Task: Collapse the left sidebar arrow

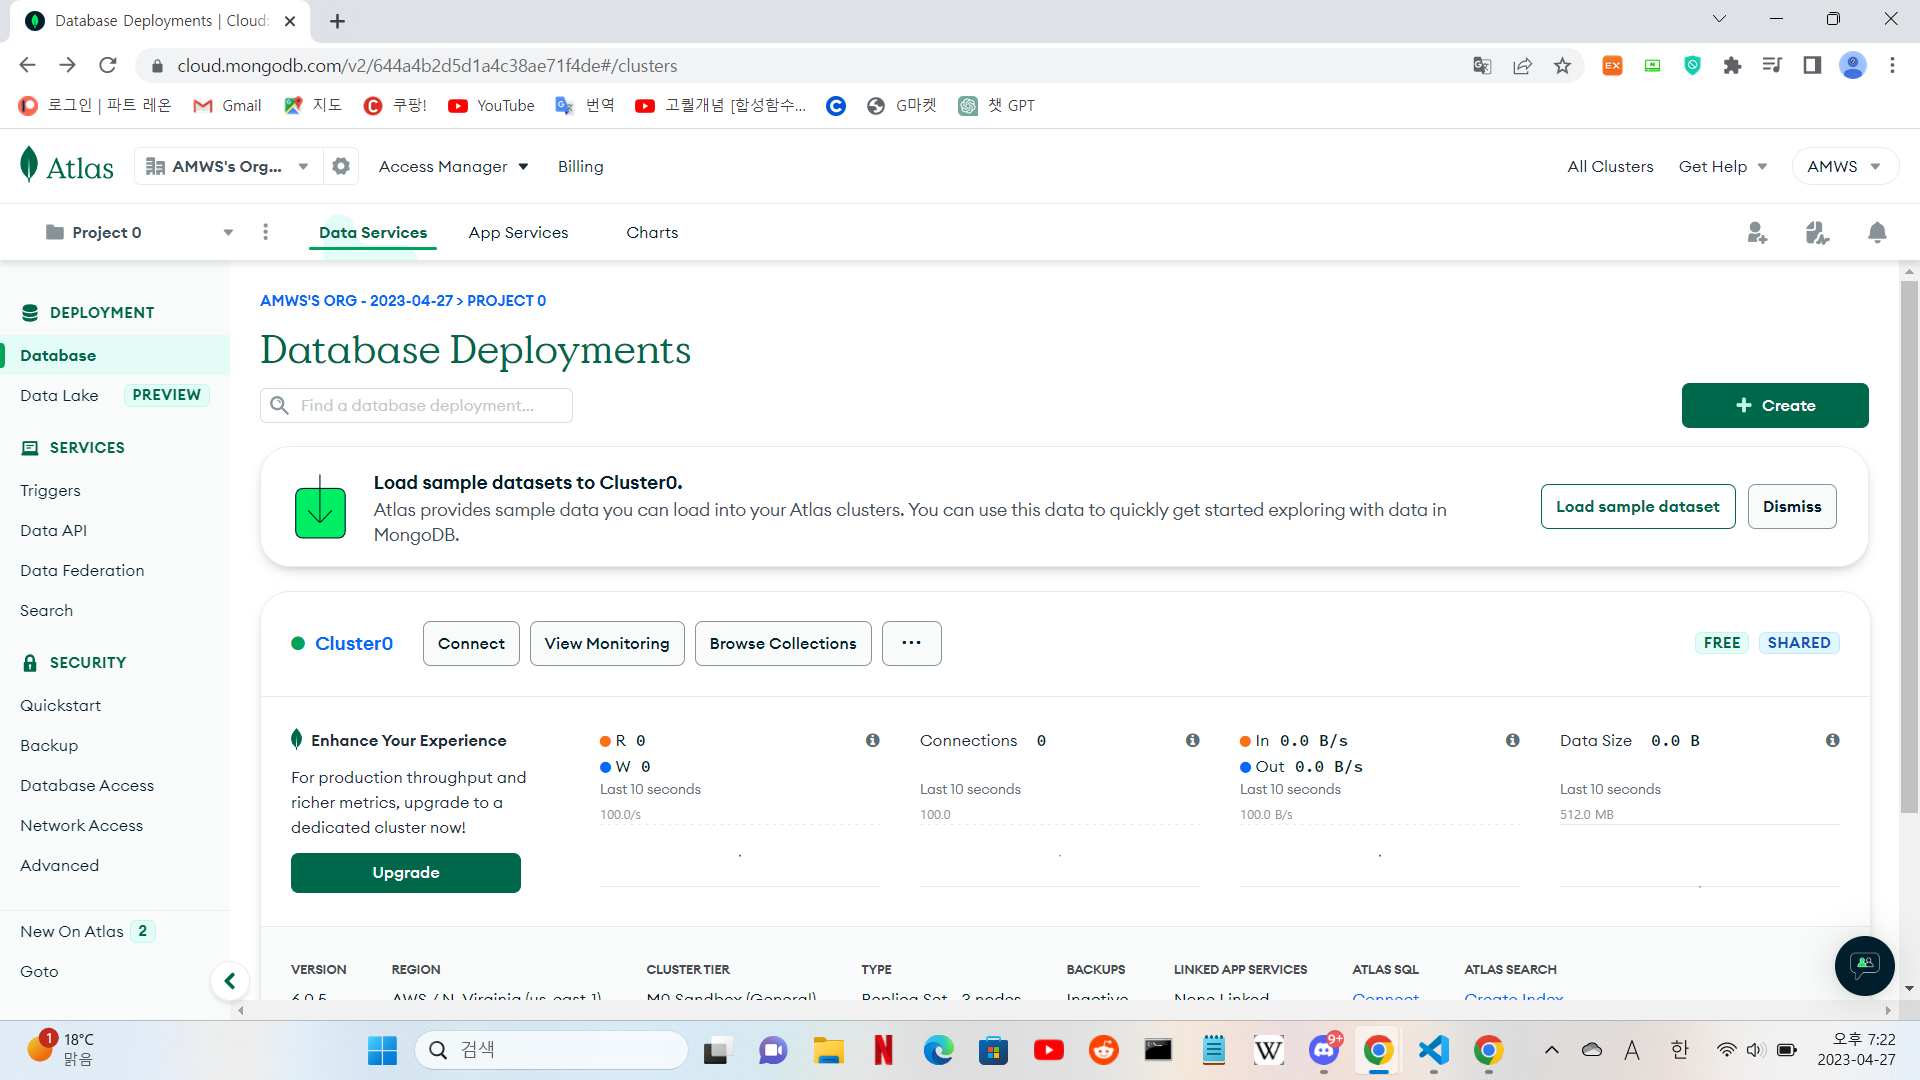Action: 230,981
